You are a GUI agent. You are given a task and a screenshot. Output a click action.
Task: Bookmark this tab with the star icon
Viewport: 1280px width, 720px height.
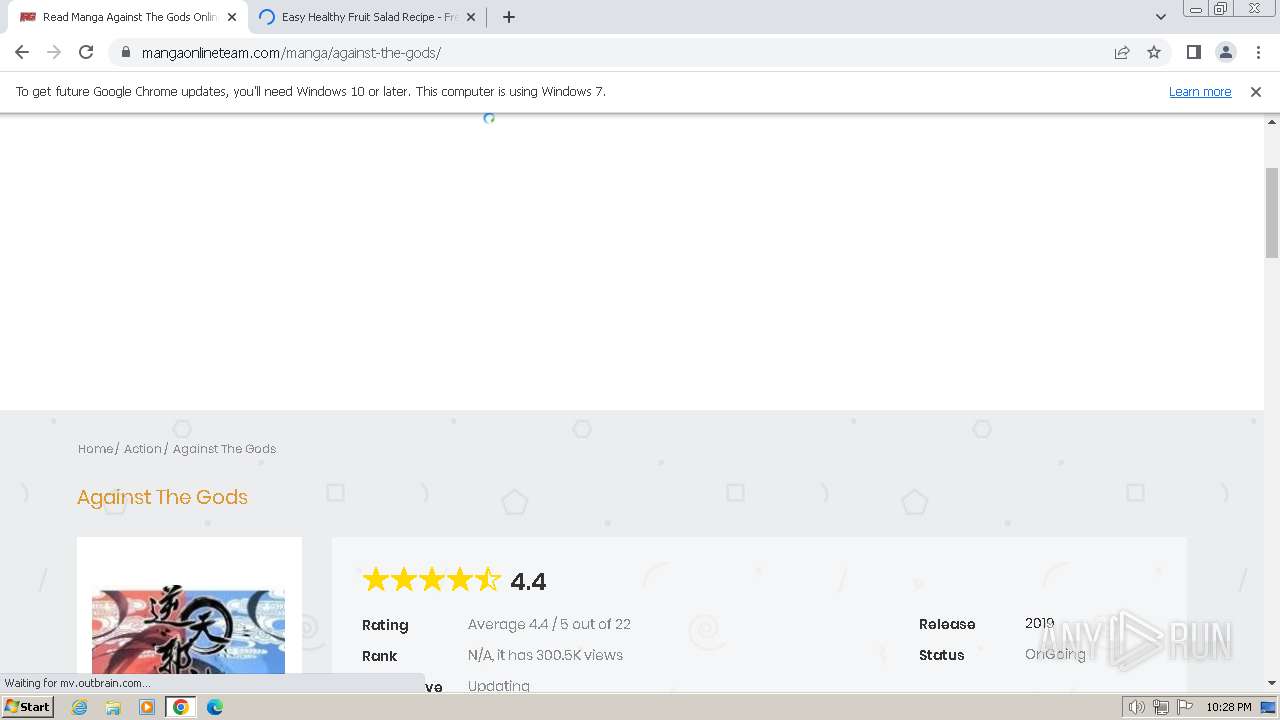(1154, 52)
